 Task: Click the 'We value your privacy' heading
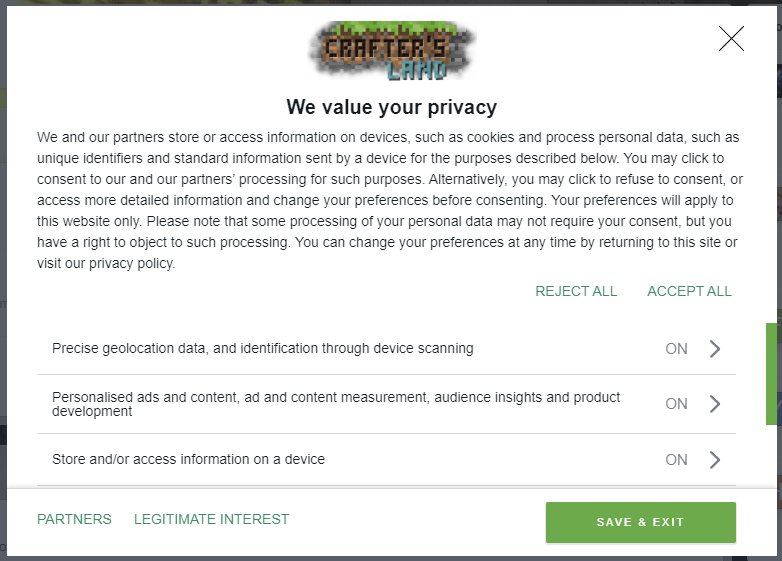point(391,107)
